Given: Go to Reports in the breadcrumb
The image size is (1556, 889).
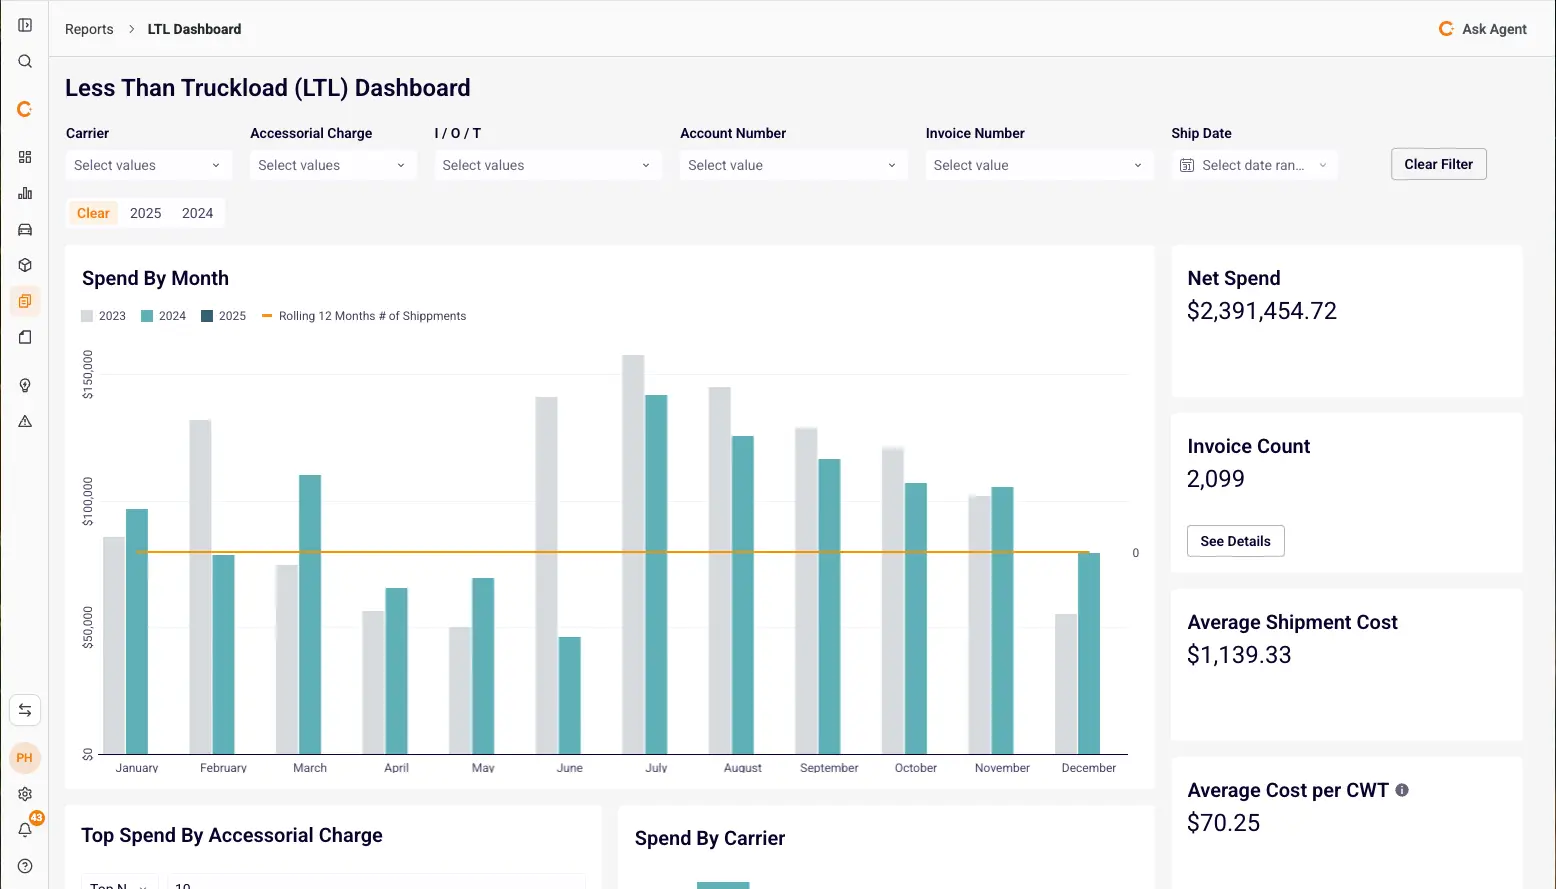Looking at the screenshot, I should pyautogui.click(x=89, y=29).
